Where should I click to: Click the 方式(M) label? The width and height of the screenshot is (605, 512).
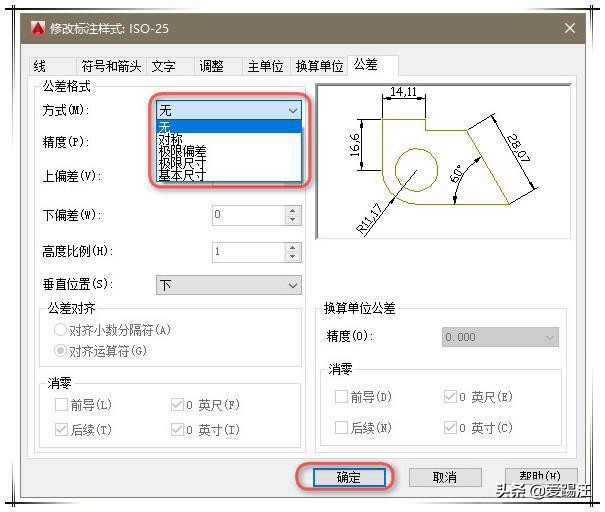point(66,110)
